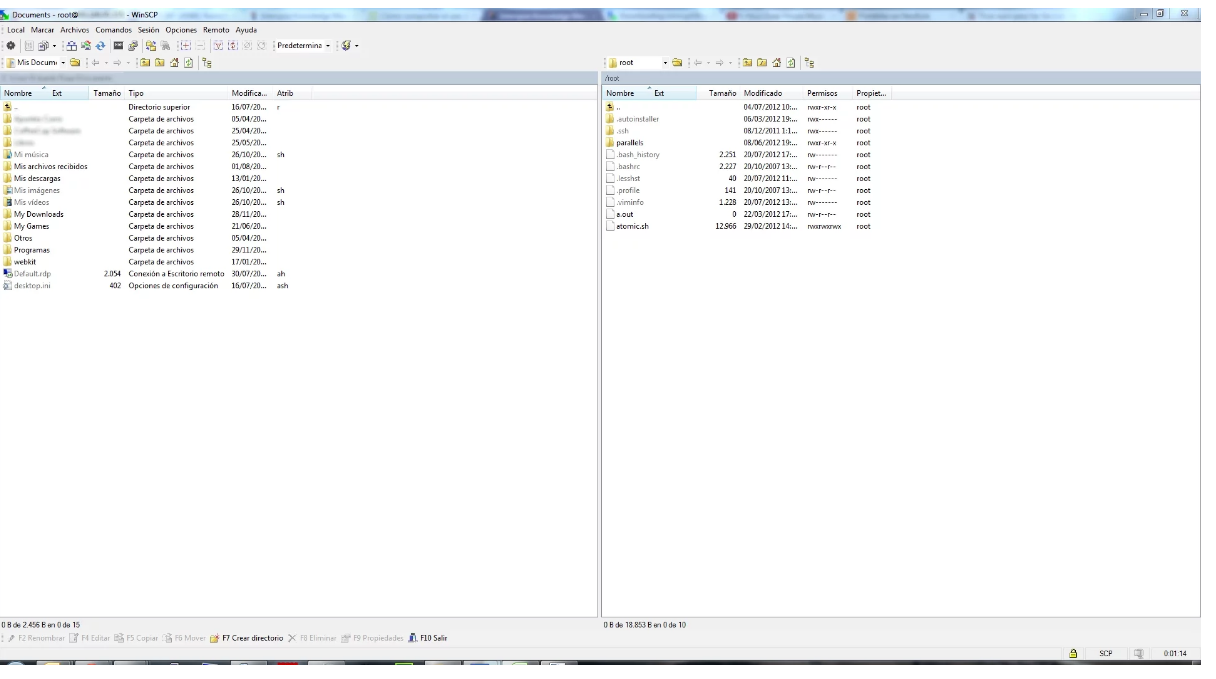Screen dimensions: 1216x679
Task: Click the new session icon with dropdown
Action: (348, 46)
